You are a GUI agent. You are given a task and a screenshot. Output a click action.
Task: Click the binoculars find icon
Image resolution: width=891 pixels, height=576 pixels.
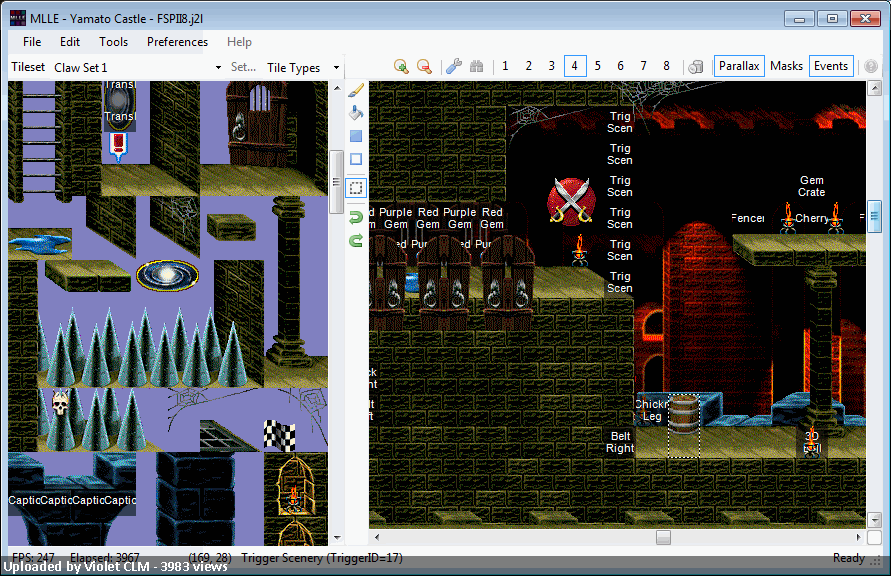click(x=477, y=66)
